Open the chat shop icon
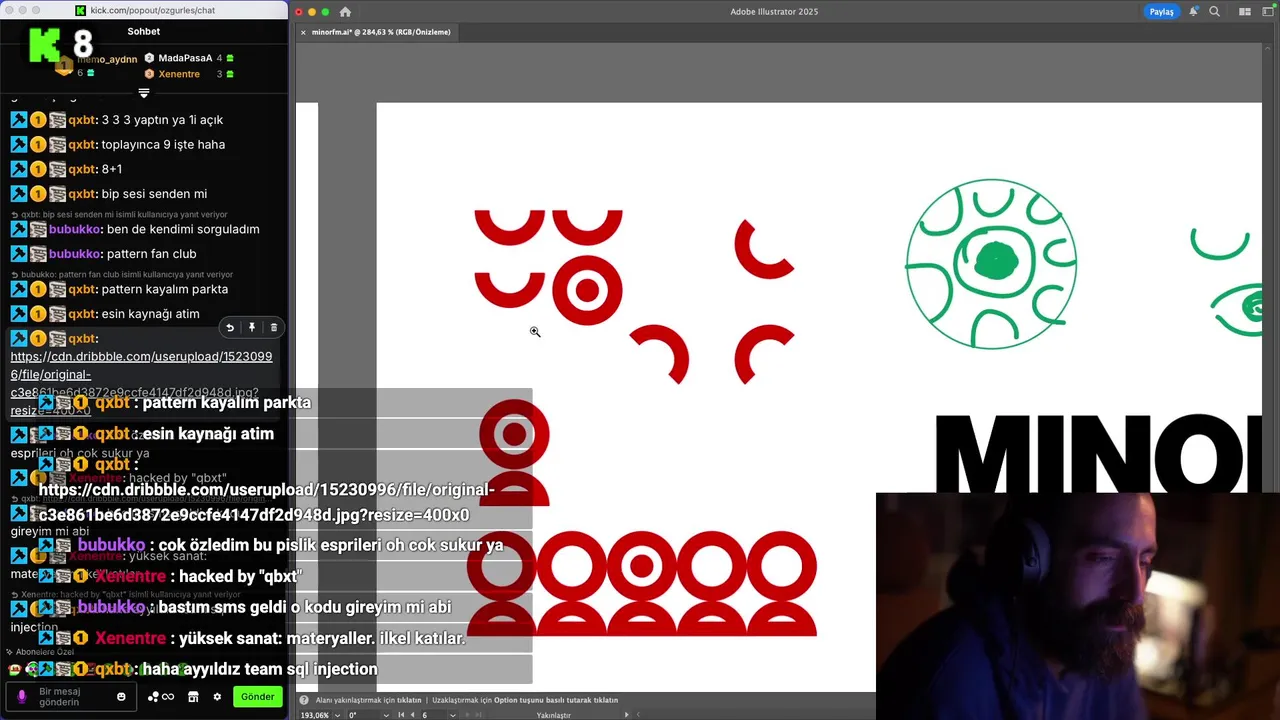Image resolution: width=1280 pixels, height=720 pixels. coord(193,697)
